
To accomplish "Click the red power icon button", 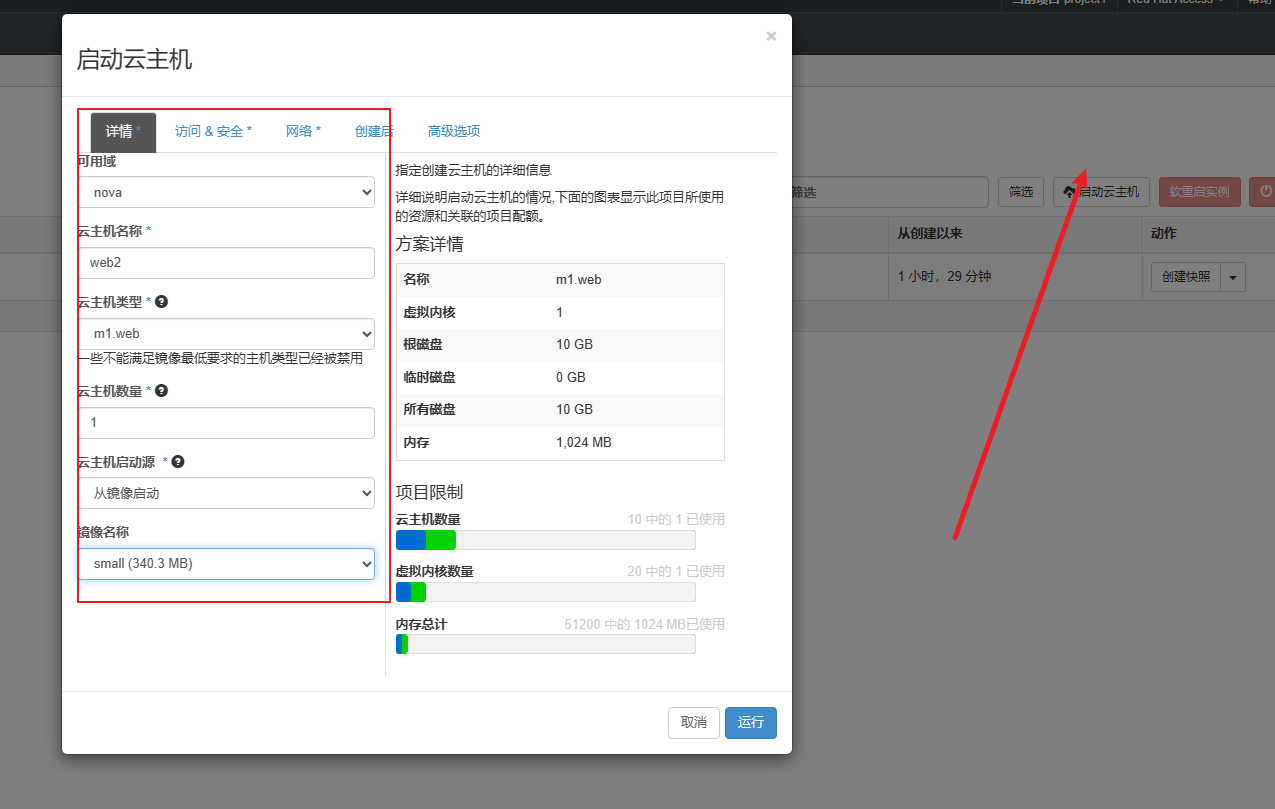I will click(1264, 191).
